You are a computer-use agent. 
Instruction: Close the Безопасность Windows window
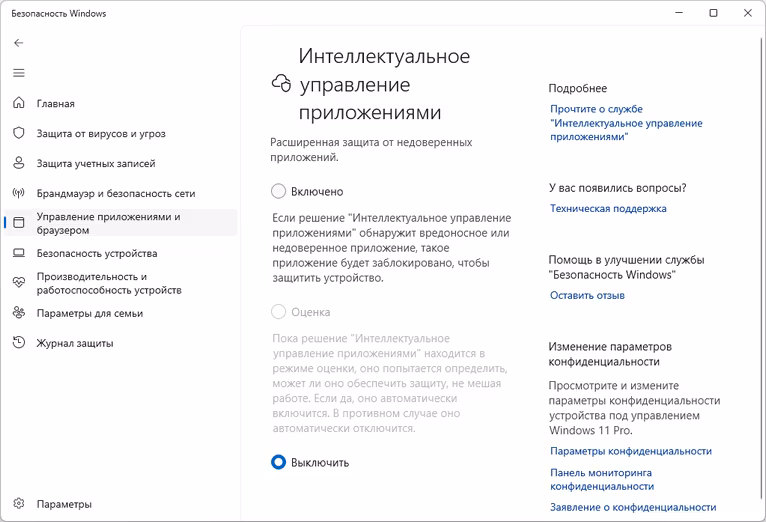tap(747, 13)
